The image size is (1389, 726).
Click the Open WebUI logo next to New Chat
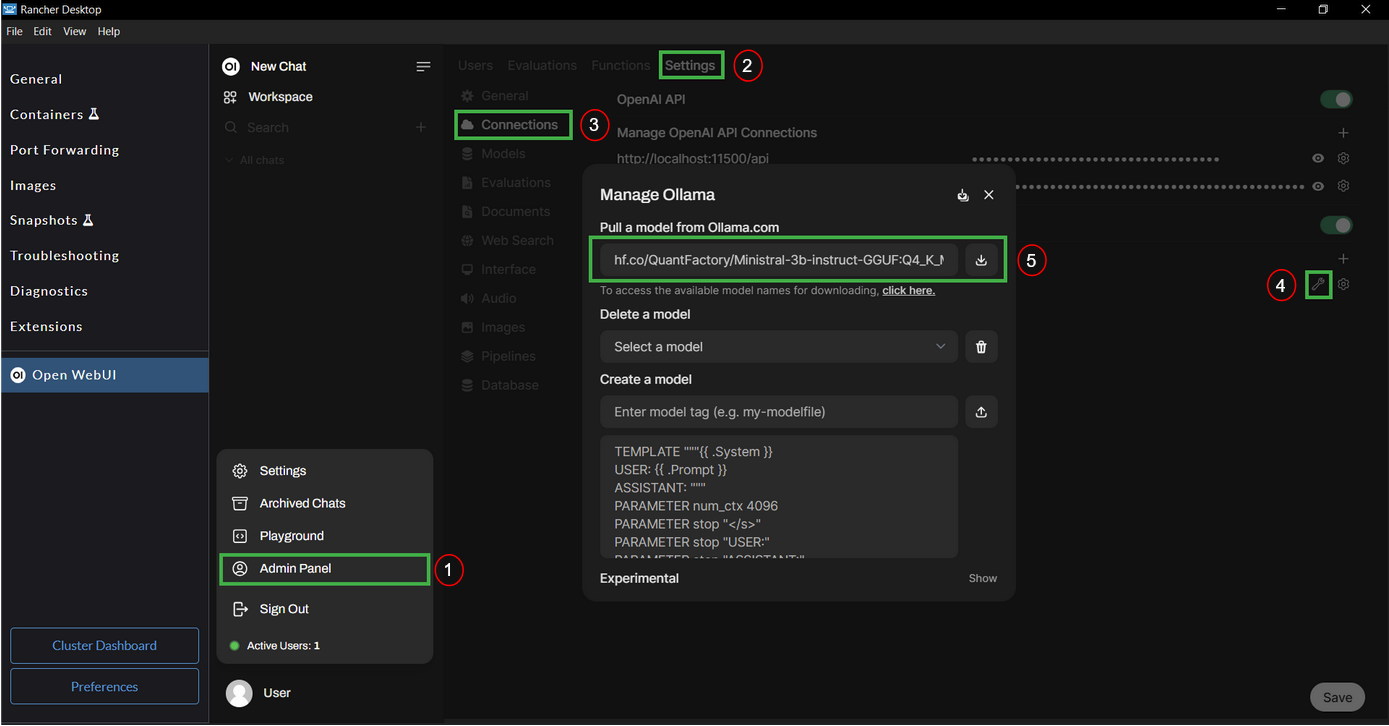[231, 66]
